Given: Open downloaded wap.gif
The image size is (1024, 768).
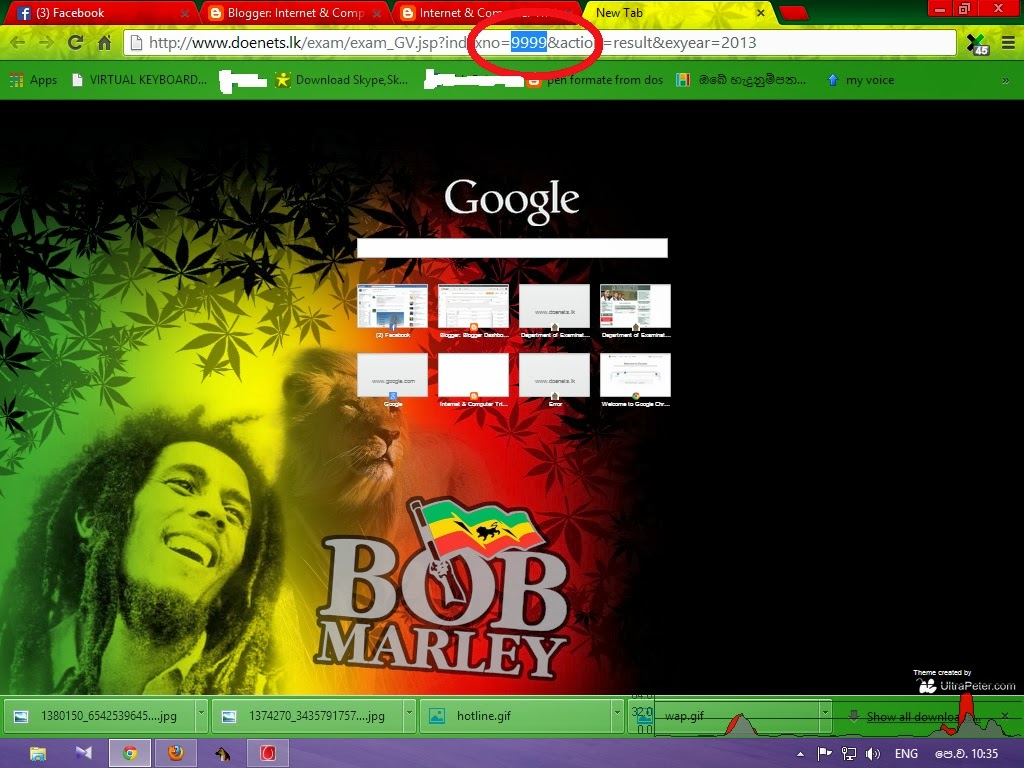Looking at the screenshot, I should [724, 716].
